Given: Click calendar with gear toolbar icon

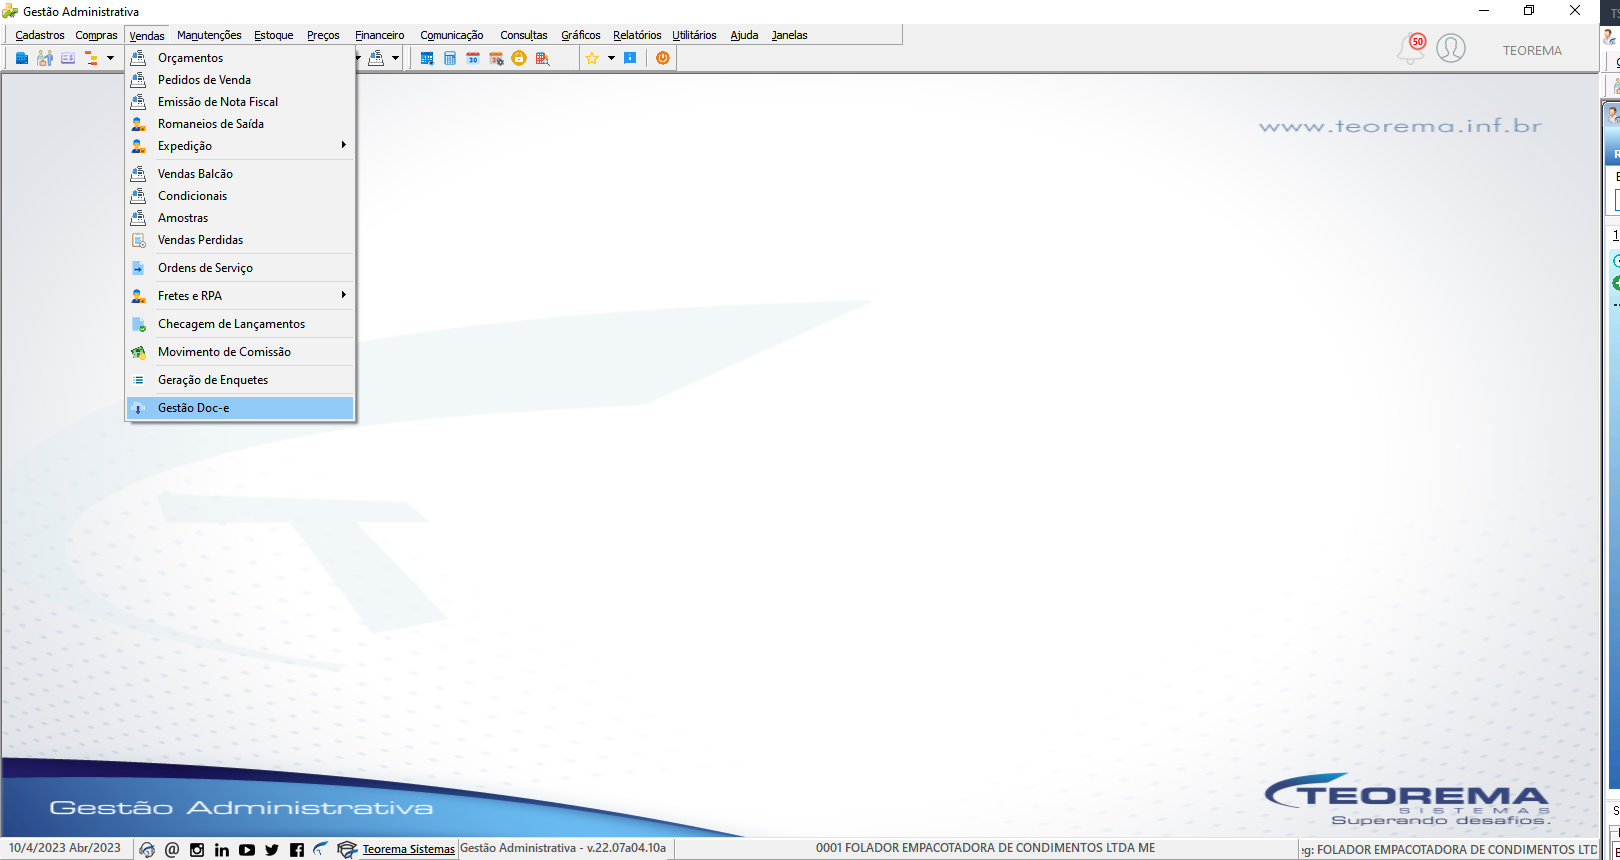Looking at the screenshot, I should click(496, 58).
